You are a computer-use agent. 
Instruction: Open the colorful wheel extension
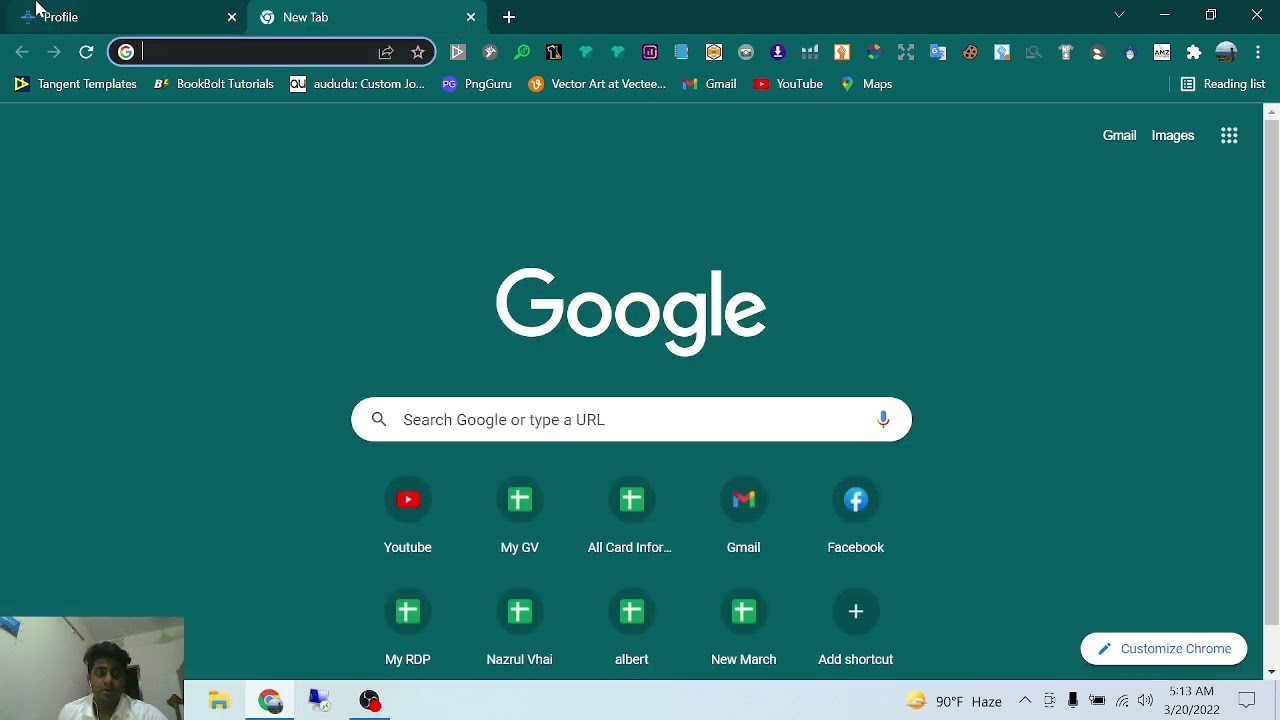pyautogui.click(x=874, y=52)
